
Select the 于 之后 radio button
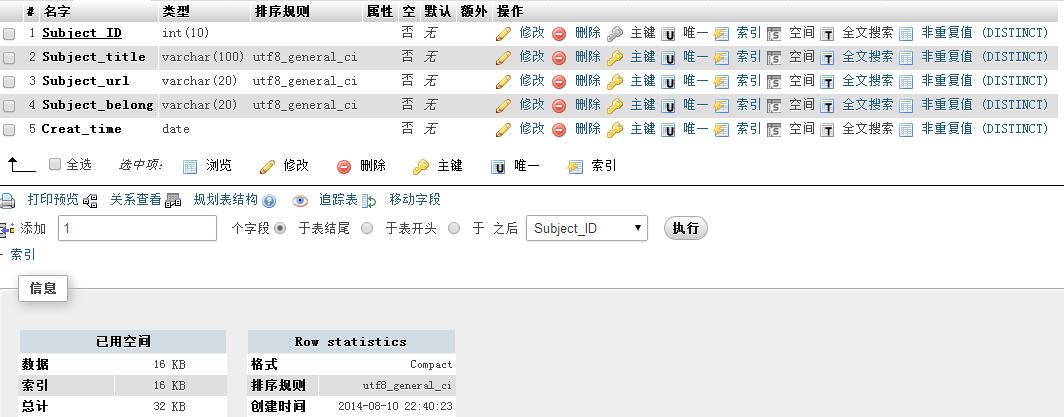pos(454,229)
